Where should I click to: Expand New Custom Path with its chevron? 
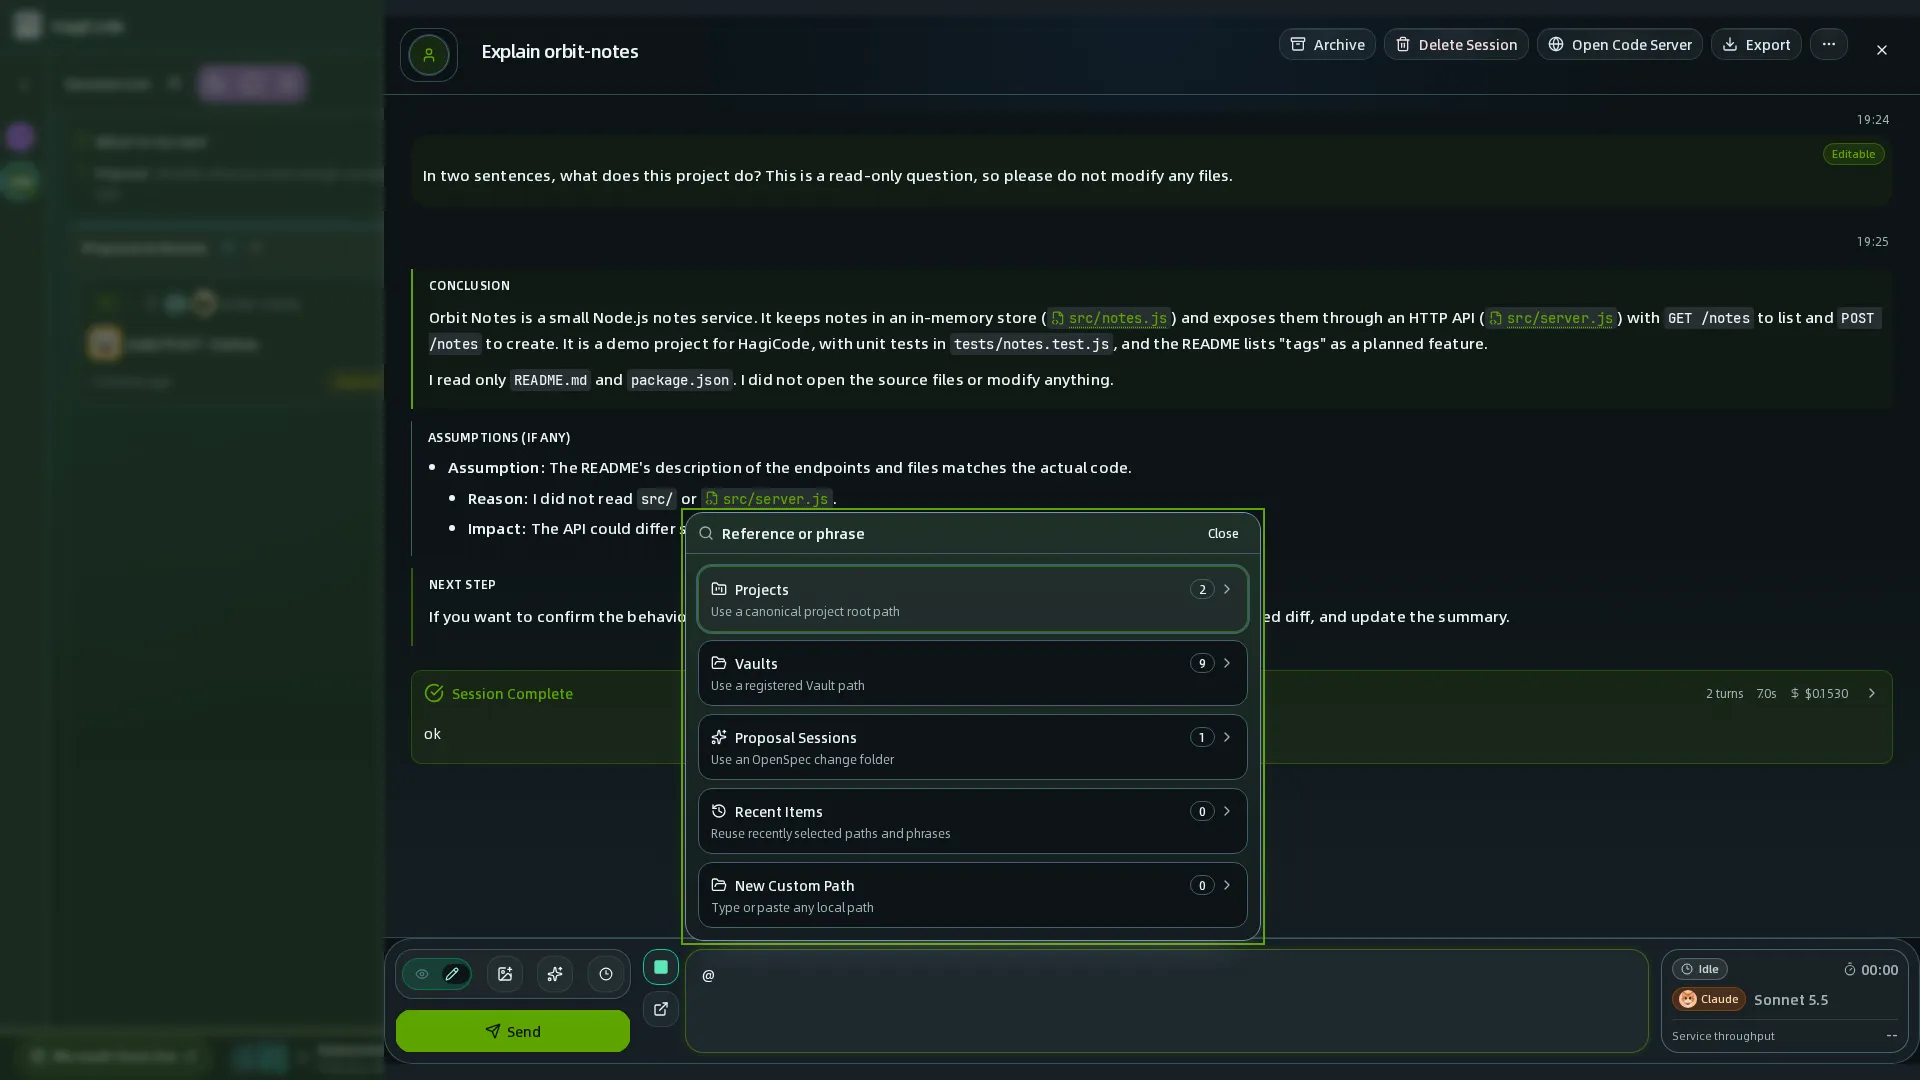click(1227, 885)
